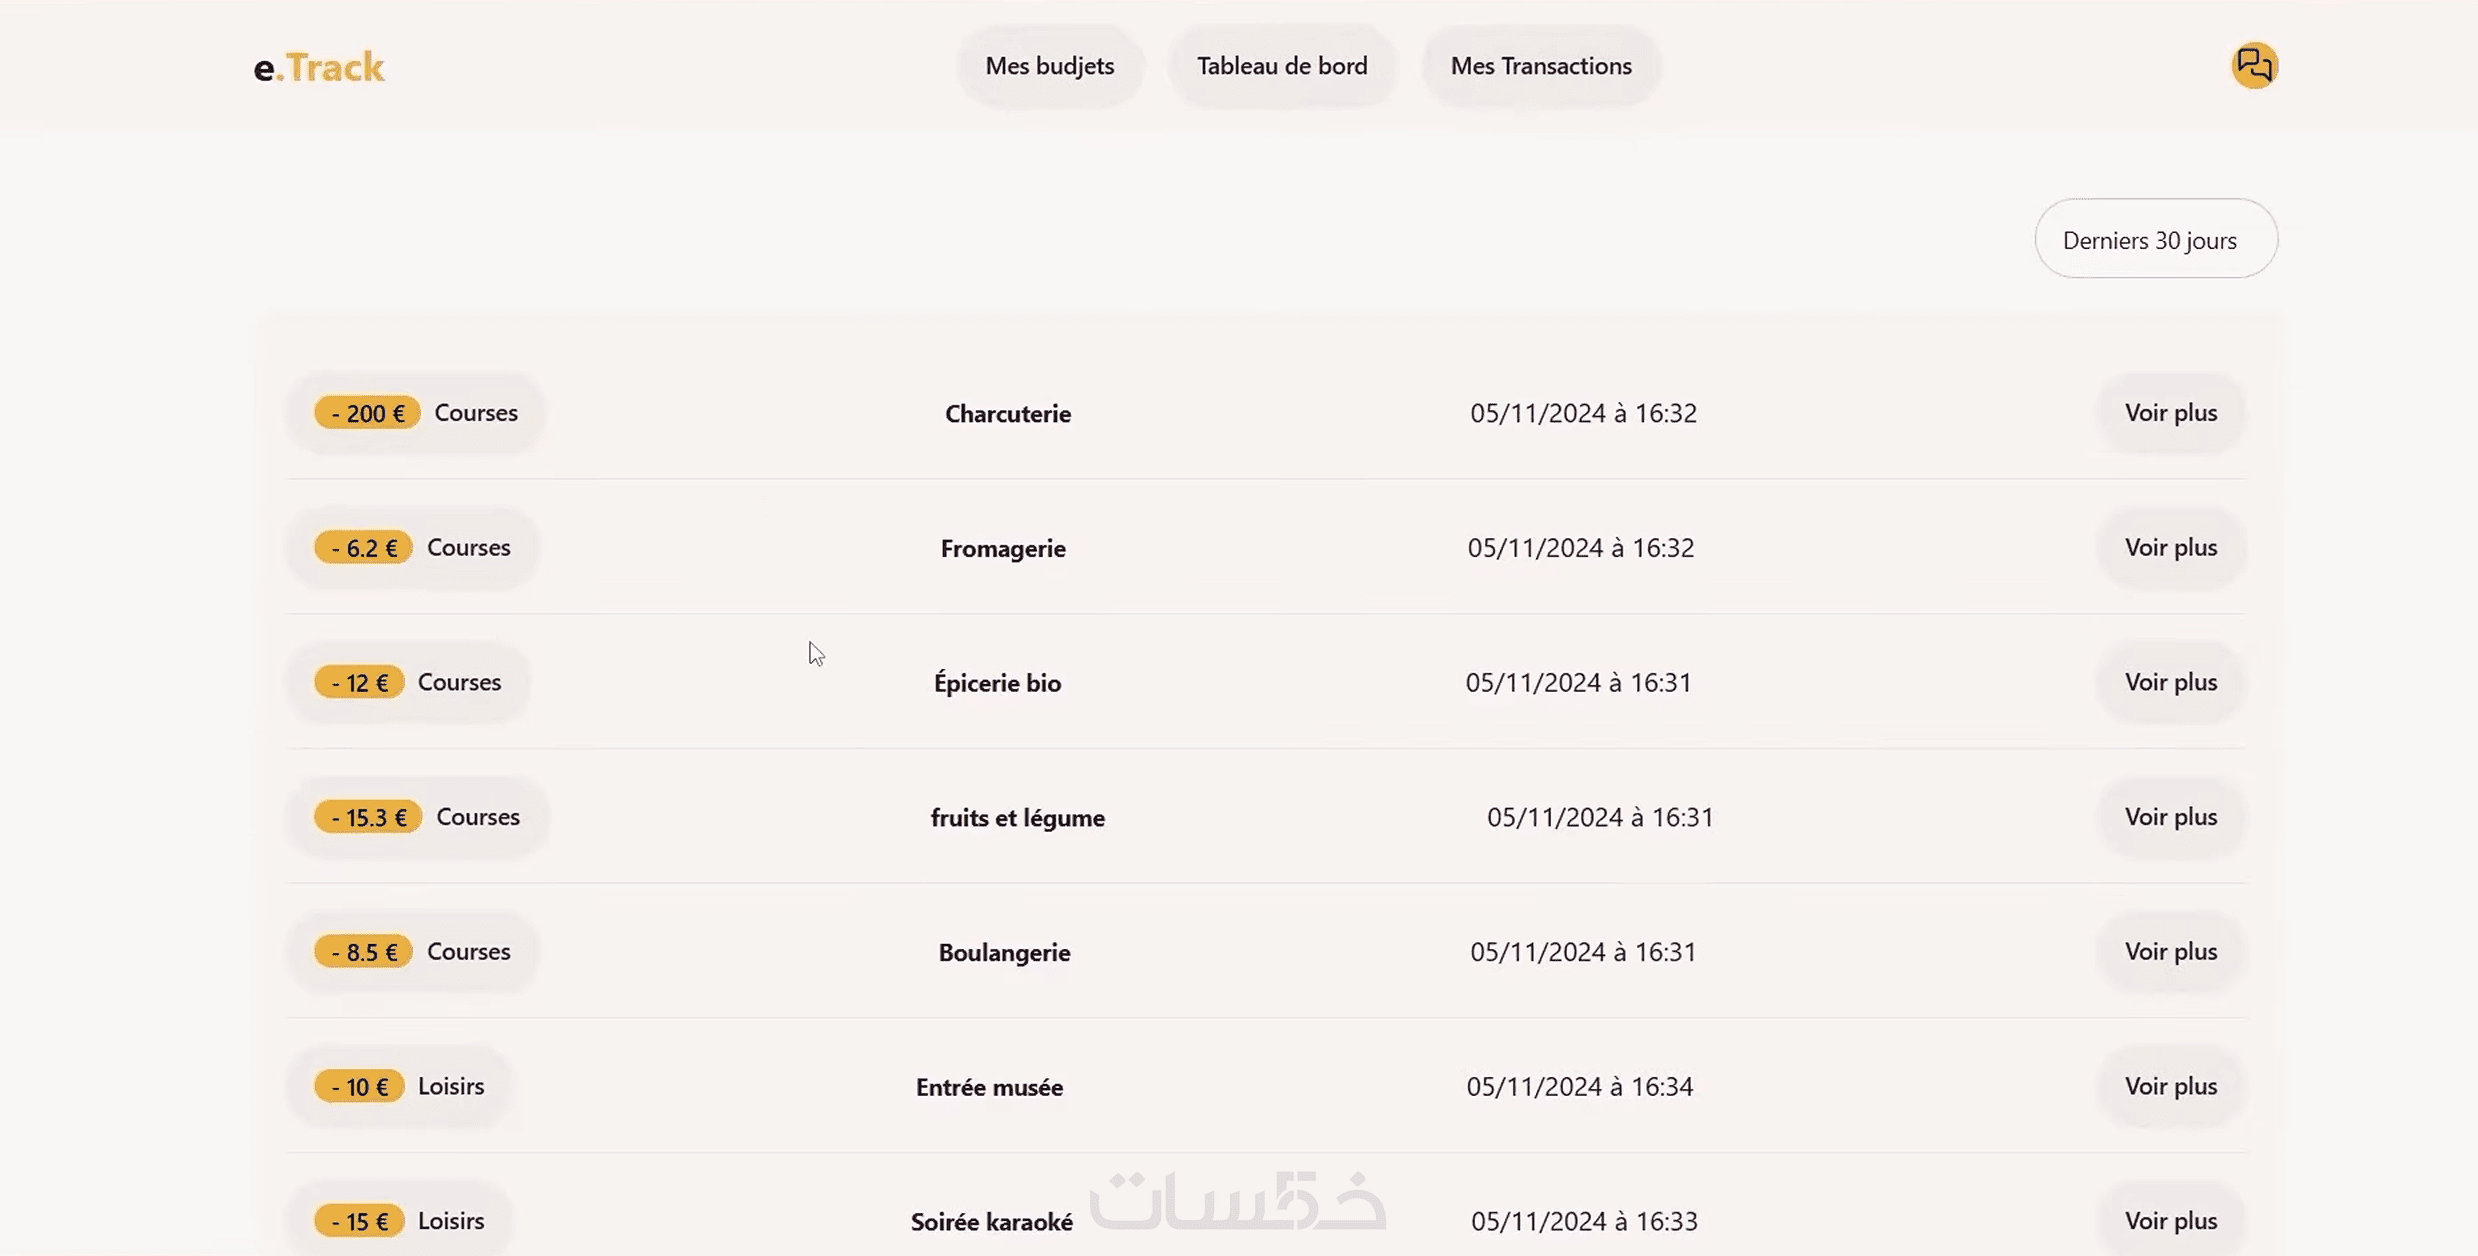Click Voir plus for Boulangerie
Screen dimensions: 2478x1256
(x=2170, y=952)
